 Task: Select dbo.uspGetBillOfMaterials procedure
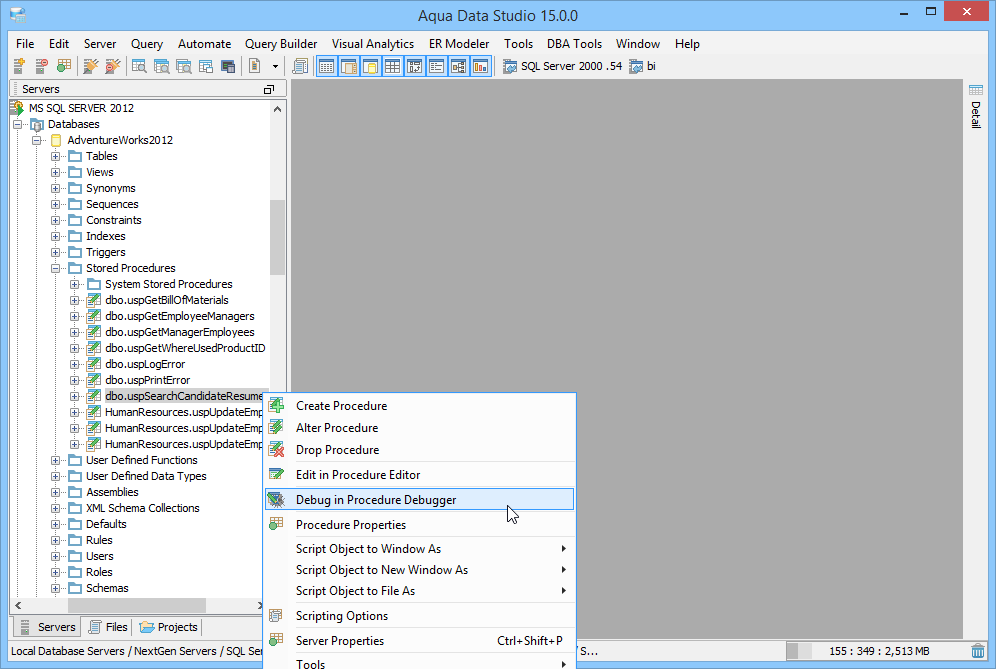[166, 300]
